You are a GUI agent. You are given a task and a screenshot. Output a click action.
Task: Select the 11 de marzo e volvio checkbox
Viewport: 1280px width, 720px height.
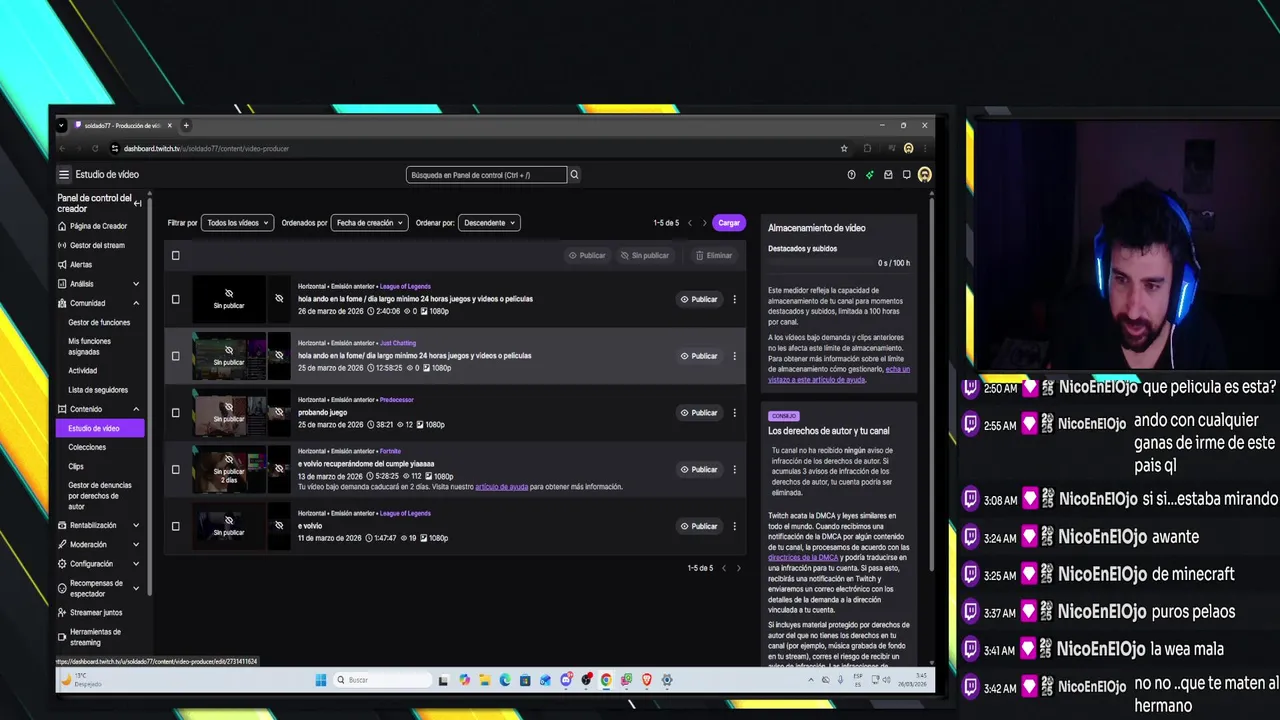(x=175, y=526)
